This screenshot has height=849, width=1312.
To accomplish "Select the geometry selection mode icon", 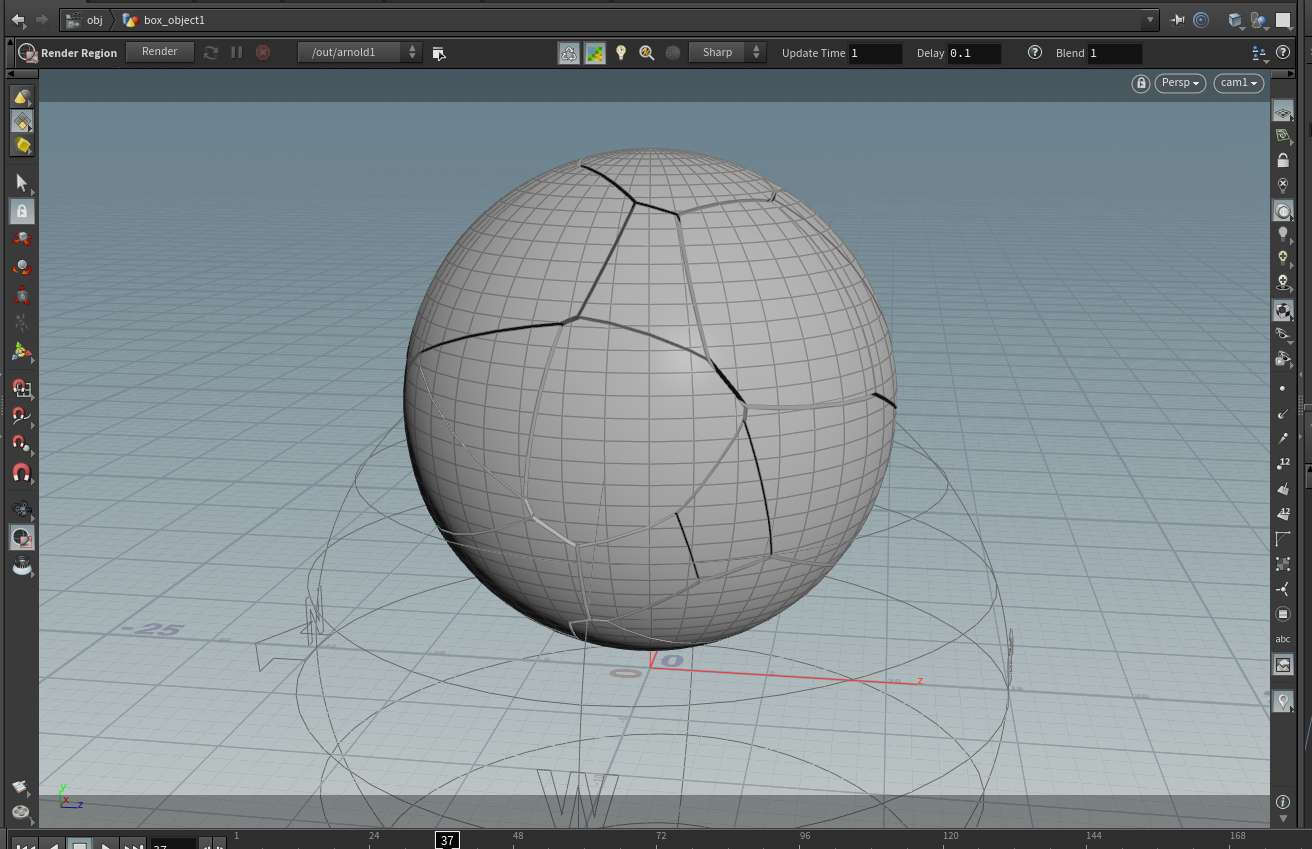I will [22, 121].
